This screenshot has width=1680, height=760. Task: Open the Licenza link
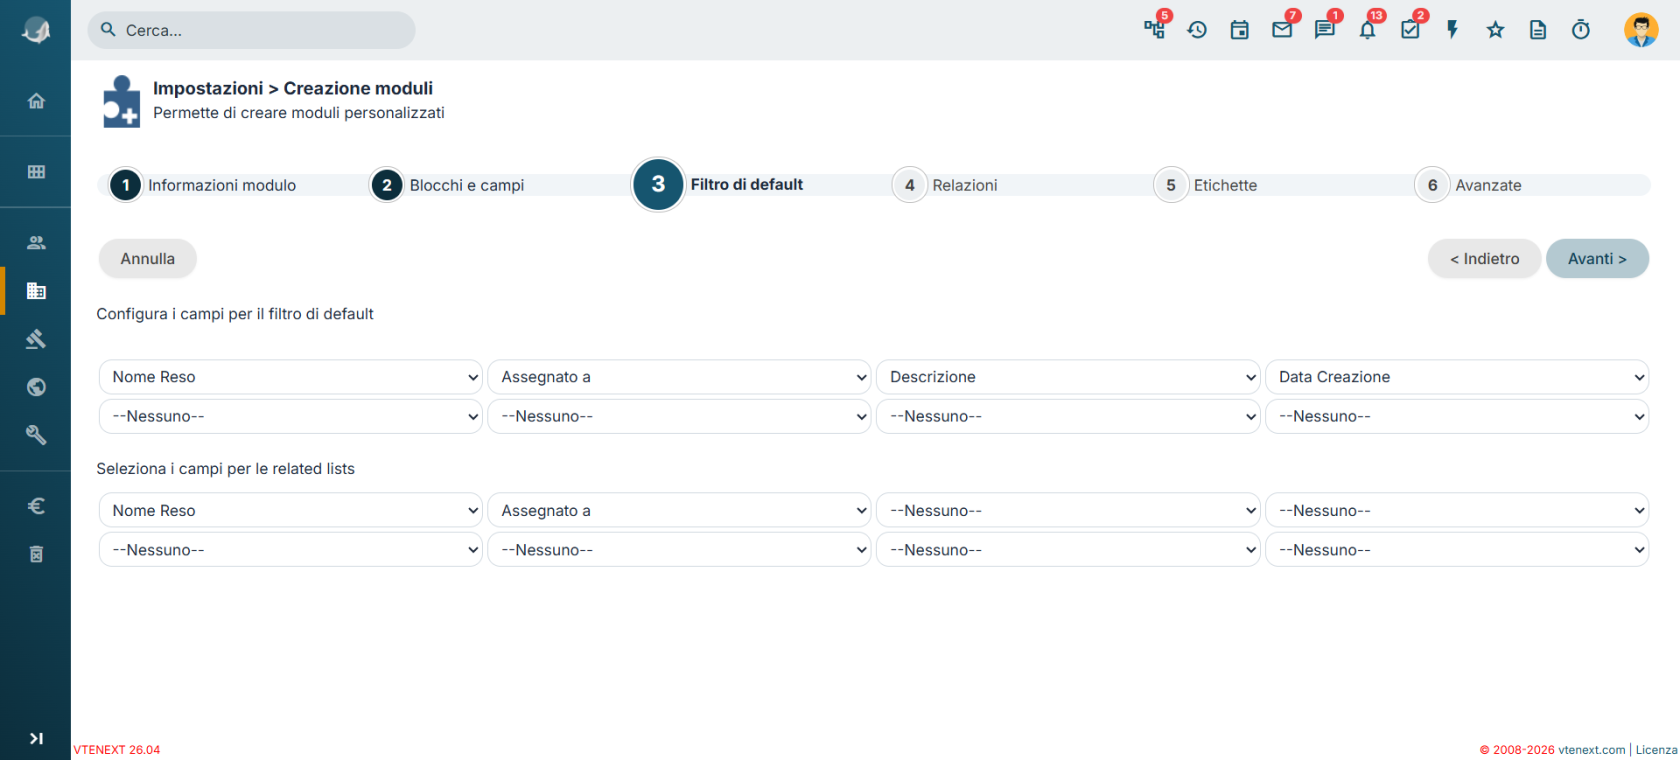point(1656,750)
